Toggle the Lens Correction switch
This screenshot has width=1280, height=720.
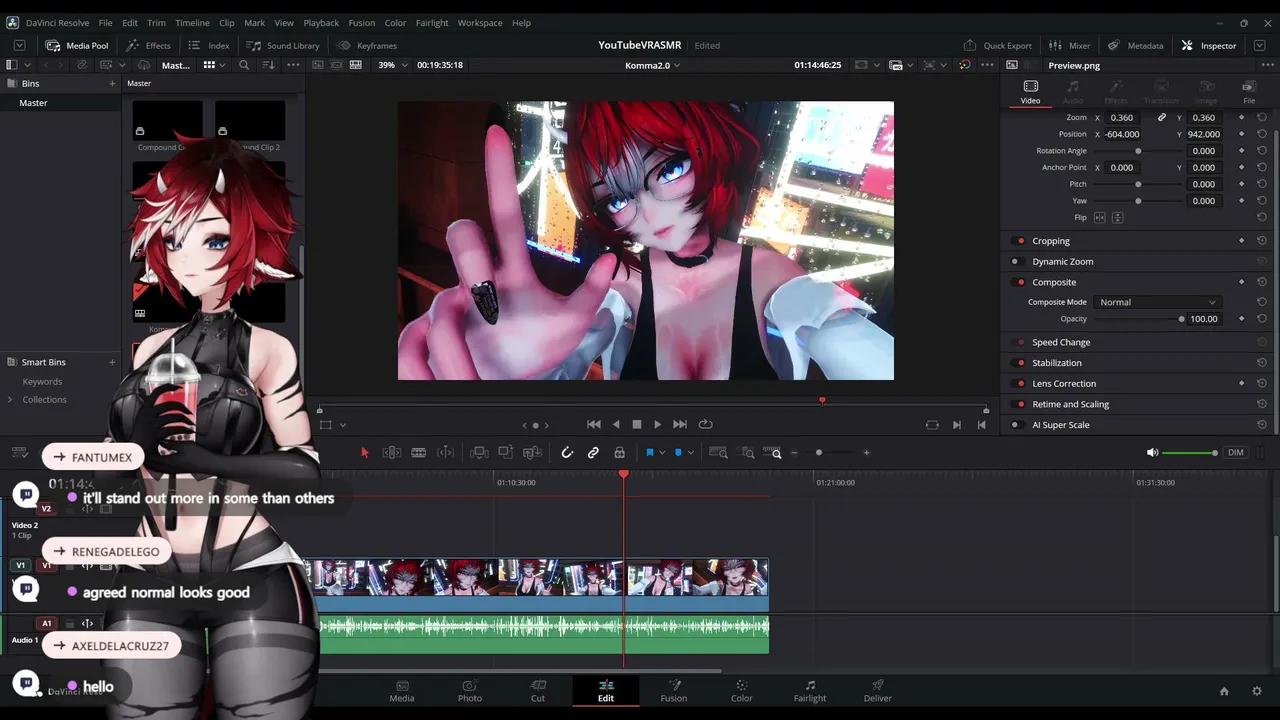click(1019, 384)
